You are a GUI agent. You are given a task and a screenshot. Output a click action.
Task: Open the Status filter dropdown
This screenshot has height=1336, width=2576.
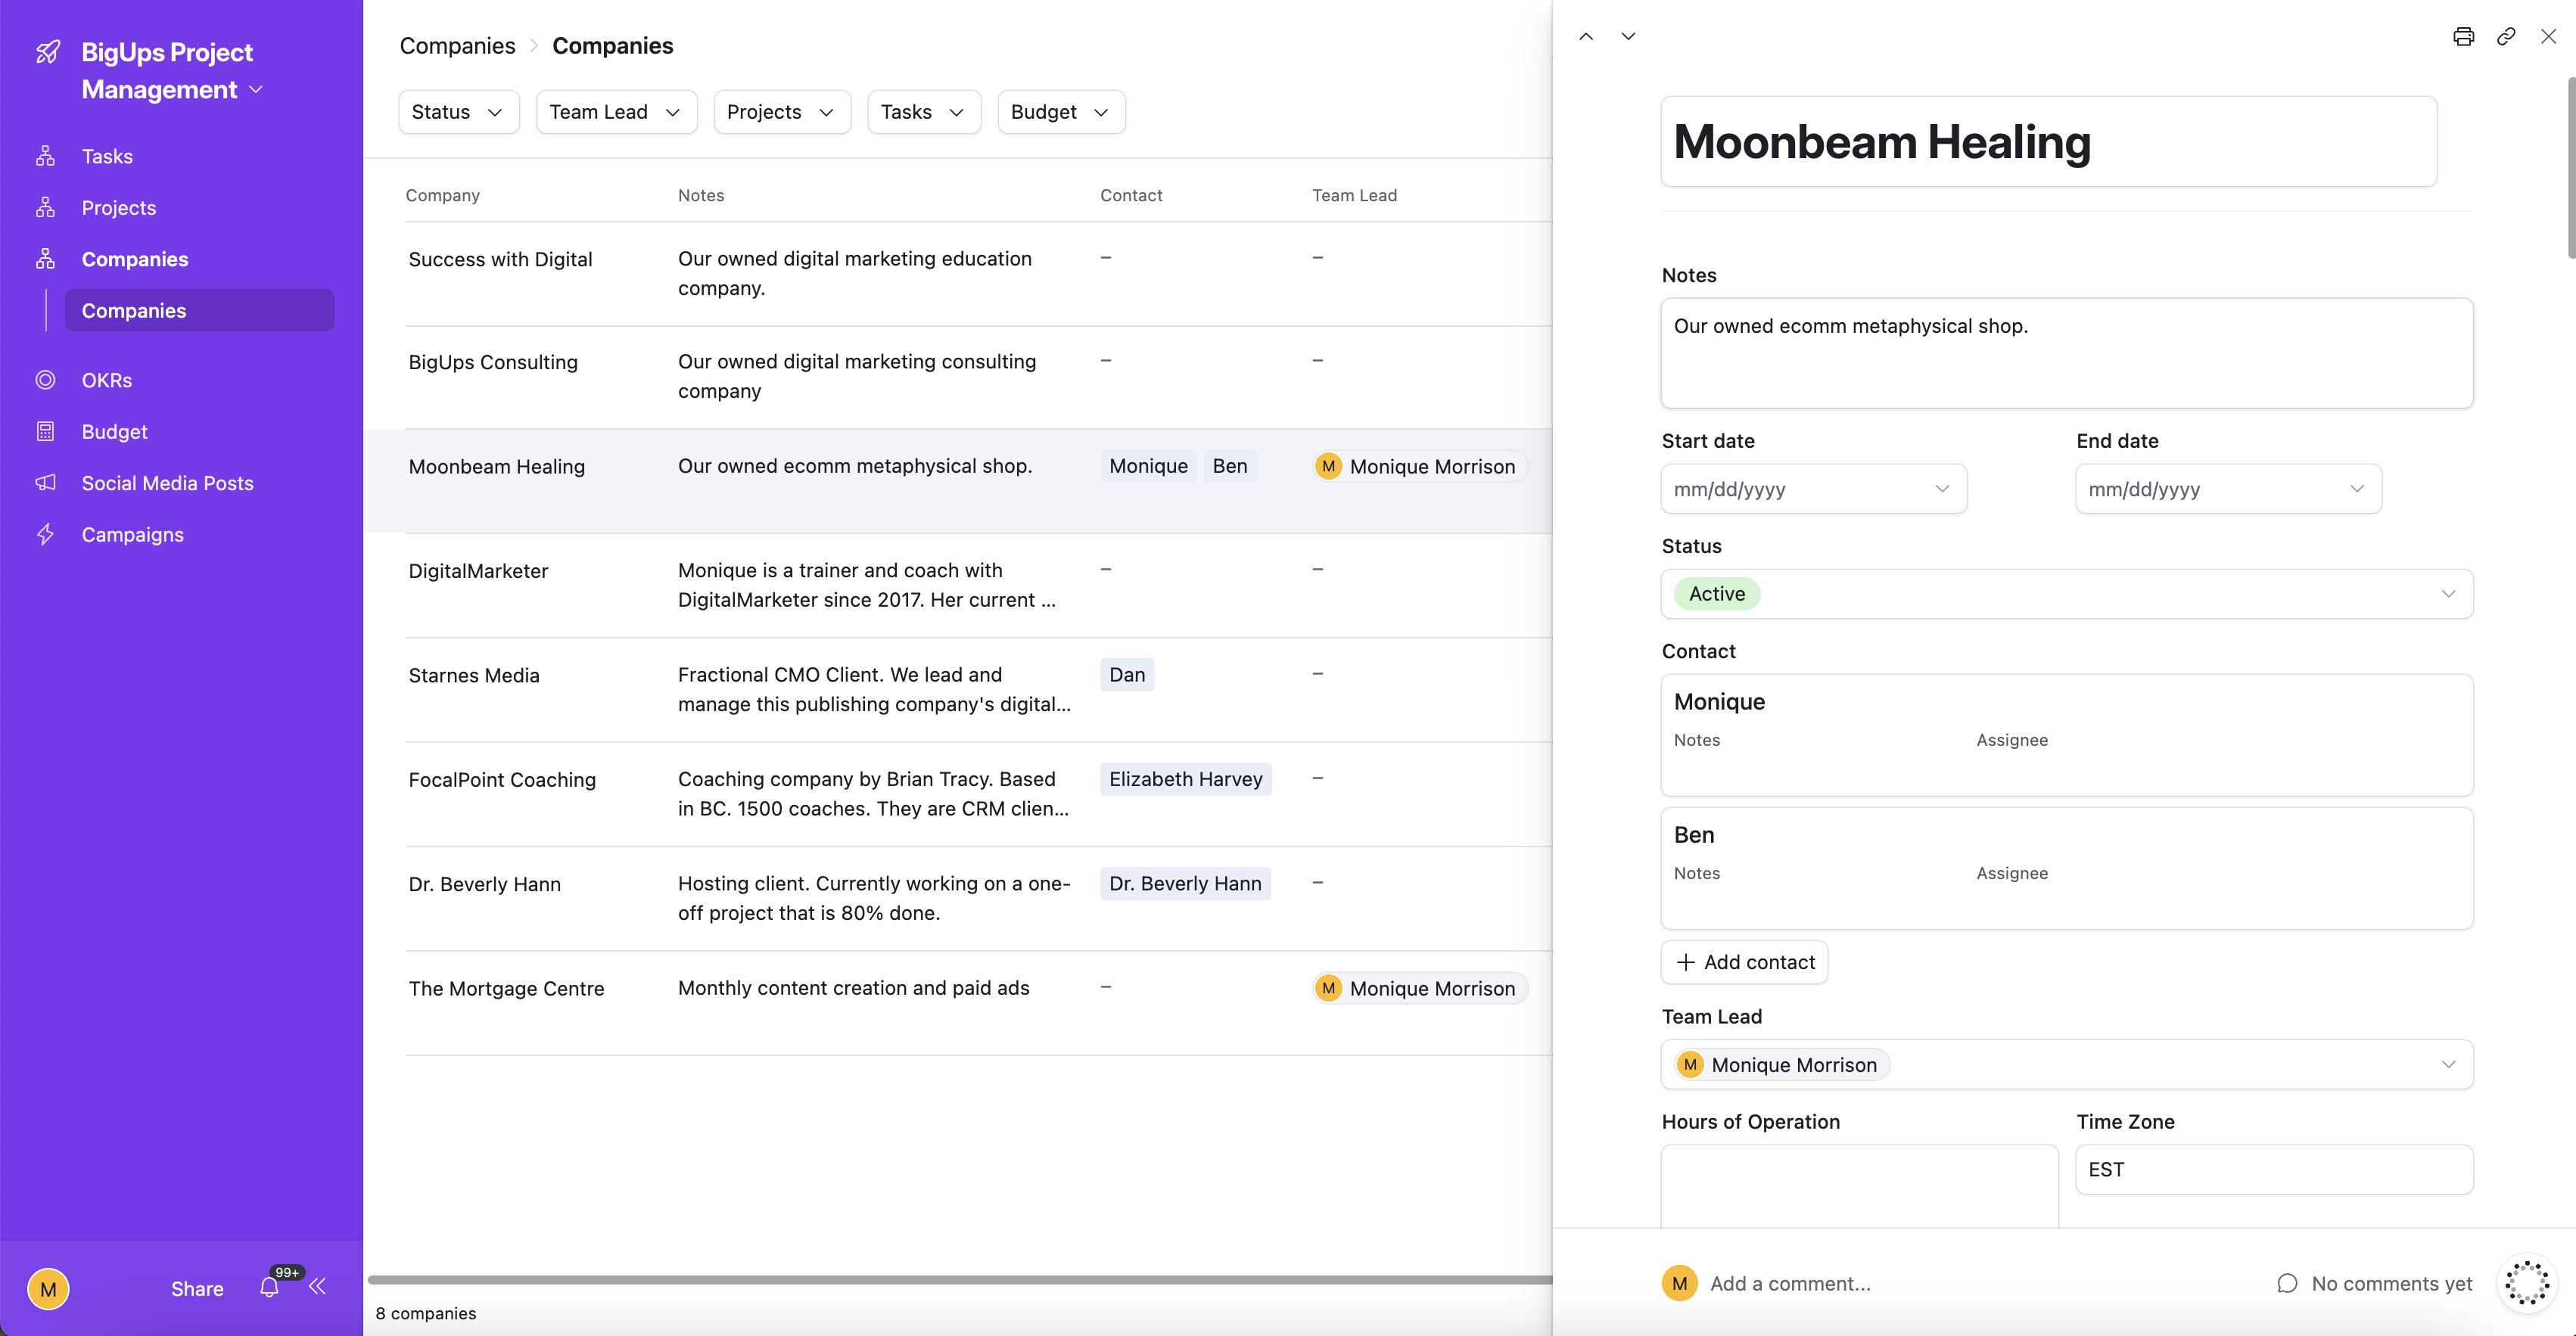coord(458,112)
